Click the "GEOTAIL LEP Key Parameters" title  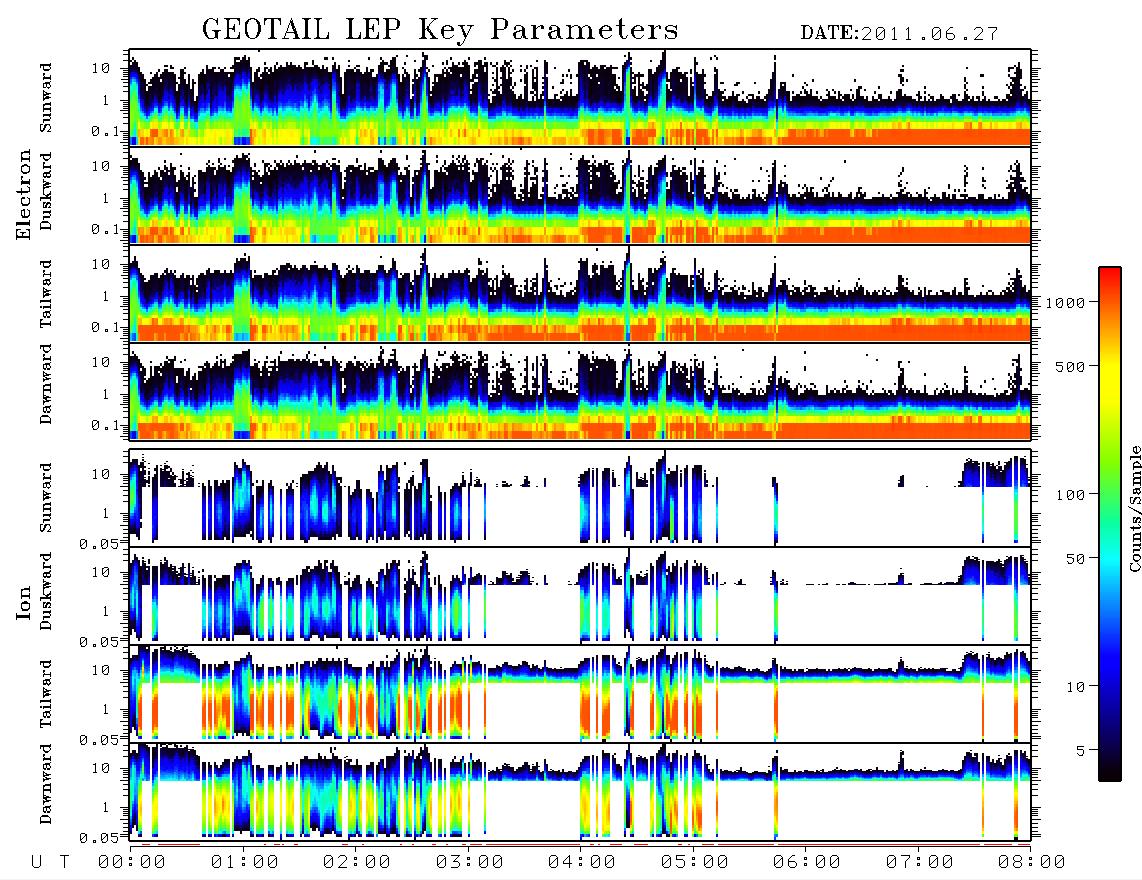pyautogui.click(x=440, y=30)
